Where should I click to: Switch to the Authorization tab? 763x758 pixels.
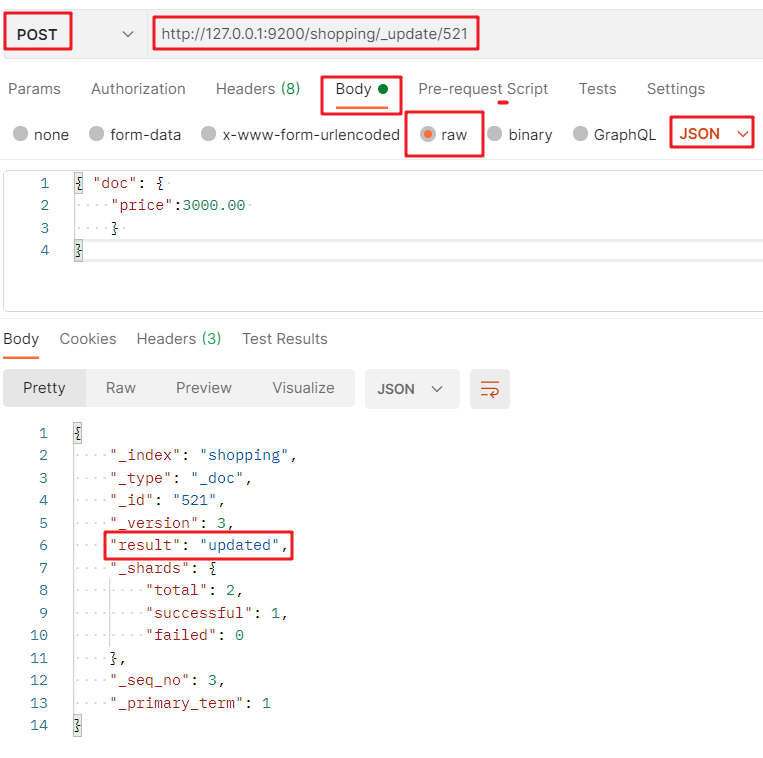click(x=138, y=89)
